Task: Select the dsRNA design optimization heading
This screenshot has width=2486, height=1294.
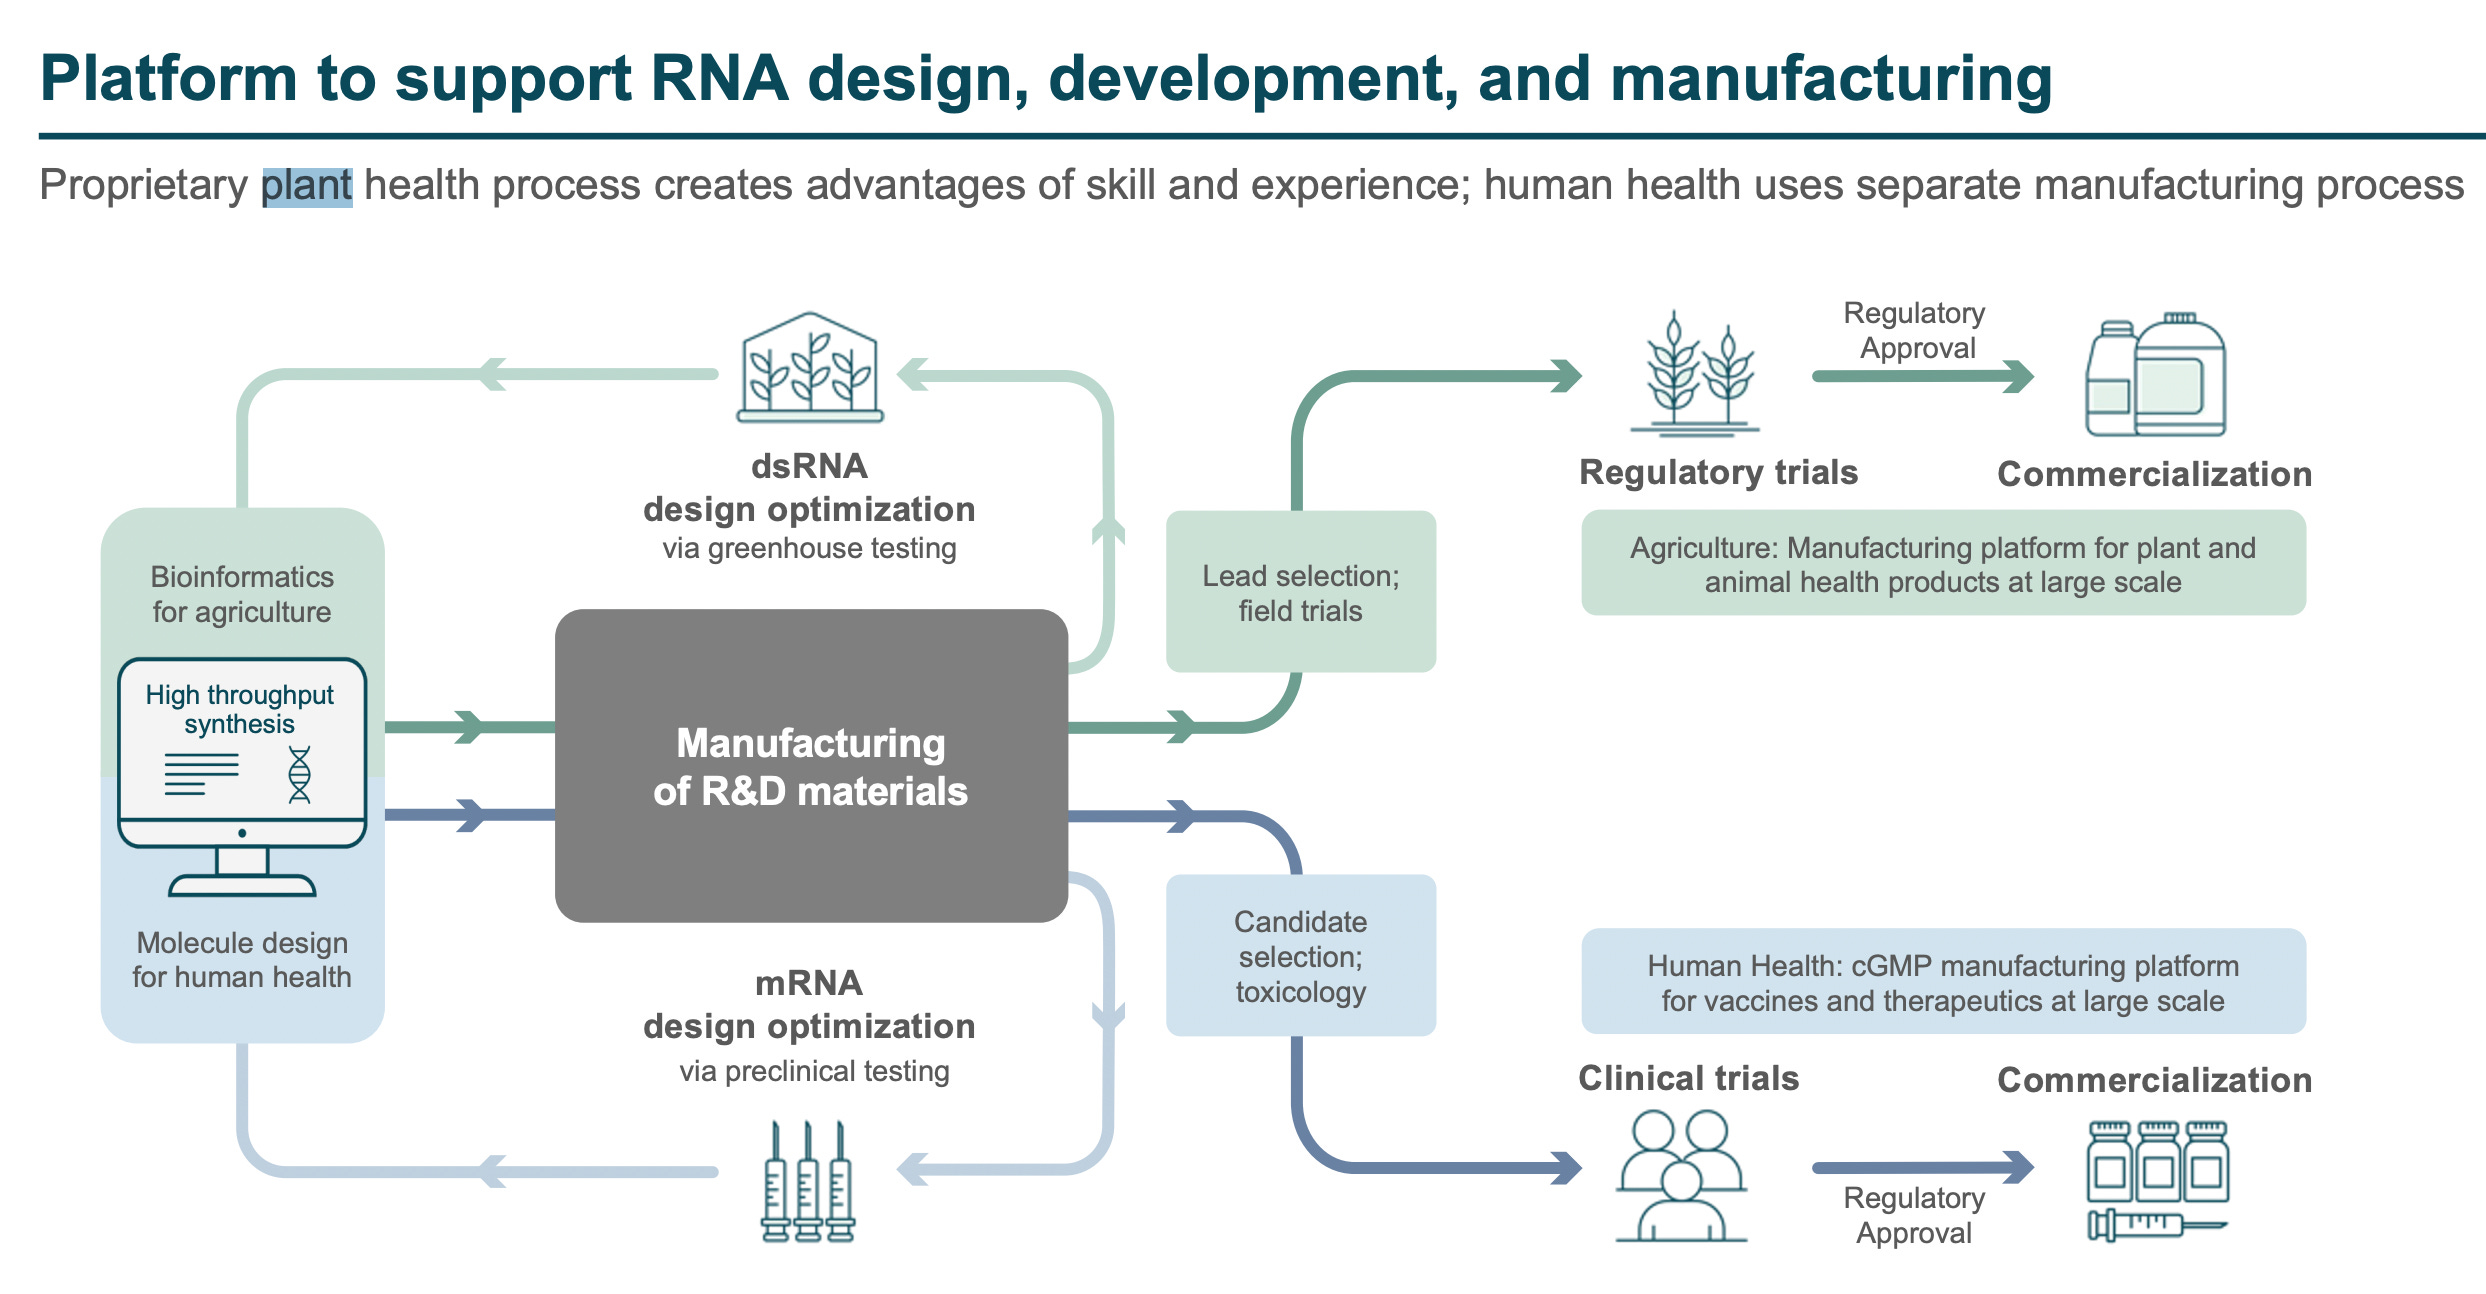Action: tap(810, 487)
